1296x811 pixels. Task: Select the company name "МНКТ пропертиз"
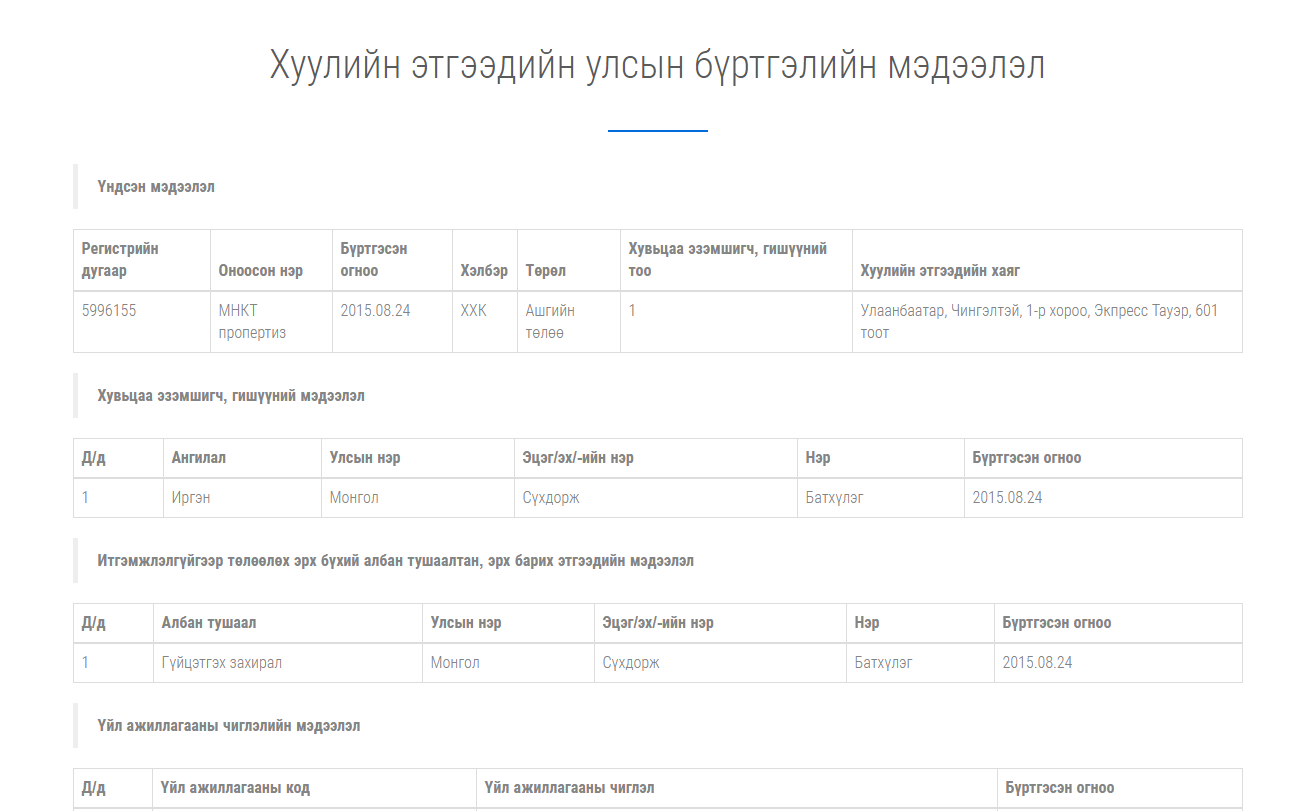pyautogui.click(x=252, y=322)
